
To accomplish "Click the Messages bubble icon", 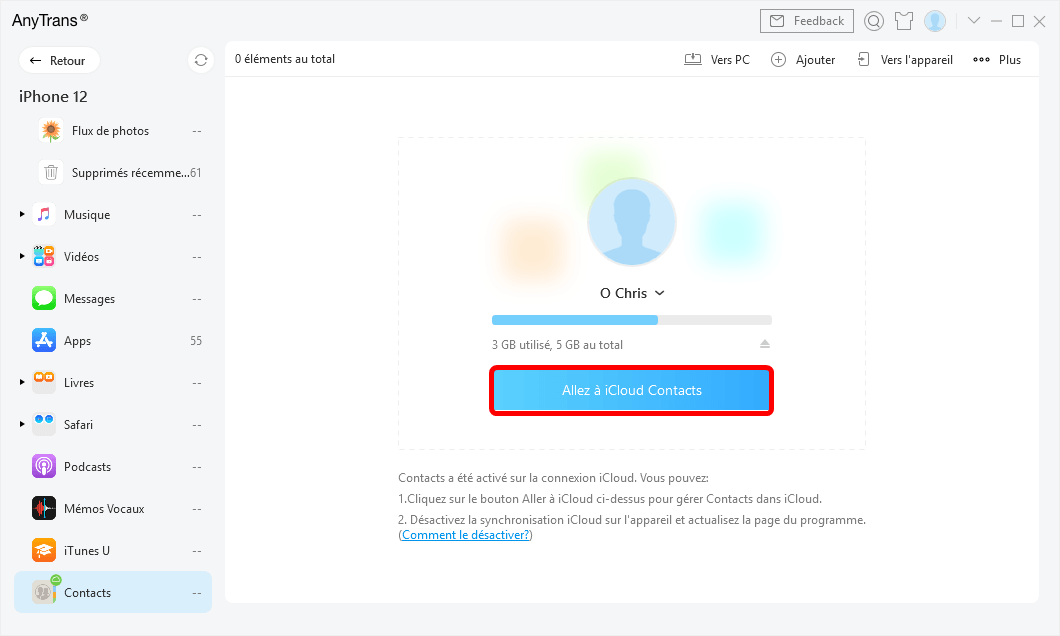I will pyautogui.click(x=44, y=299).
